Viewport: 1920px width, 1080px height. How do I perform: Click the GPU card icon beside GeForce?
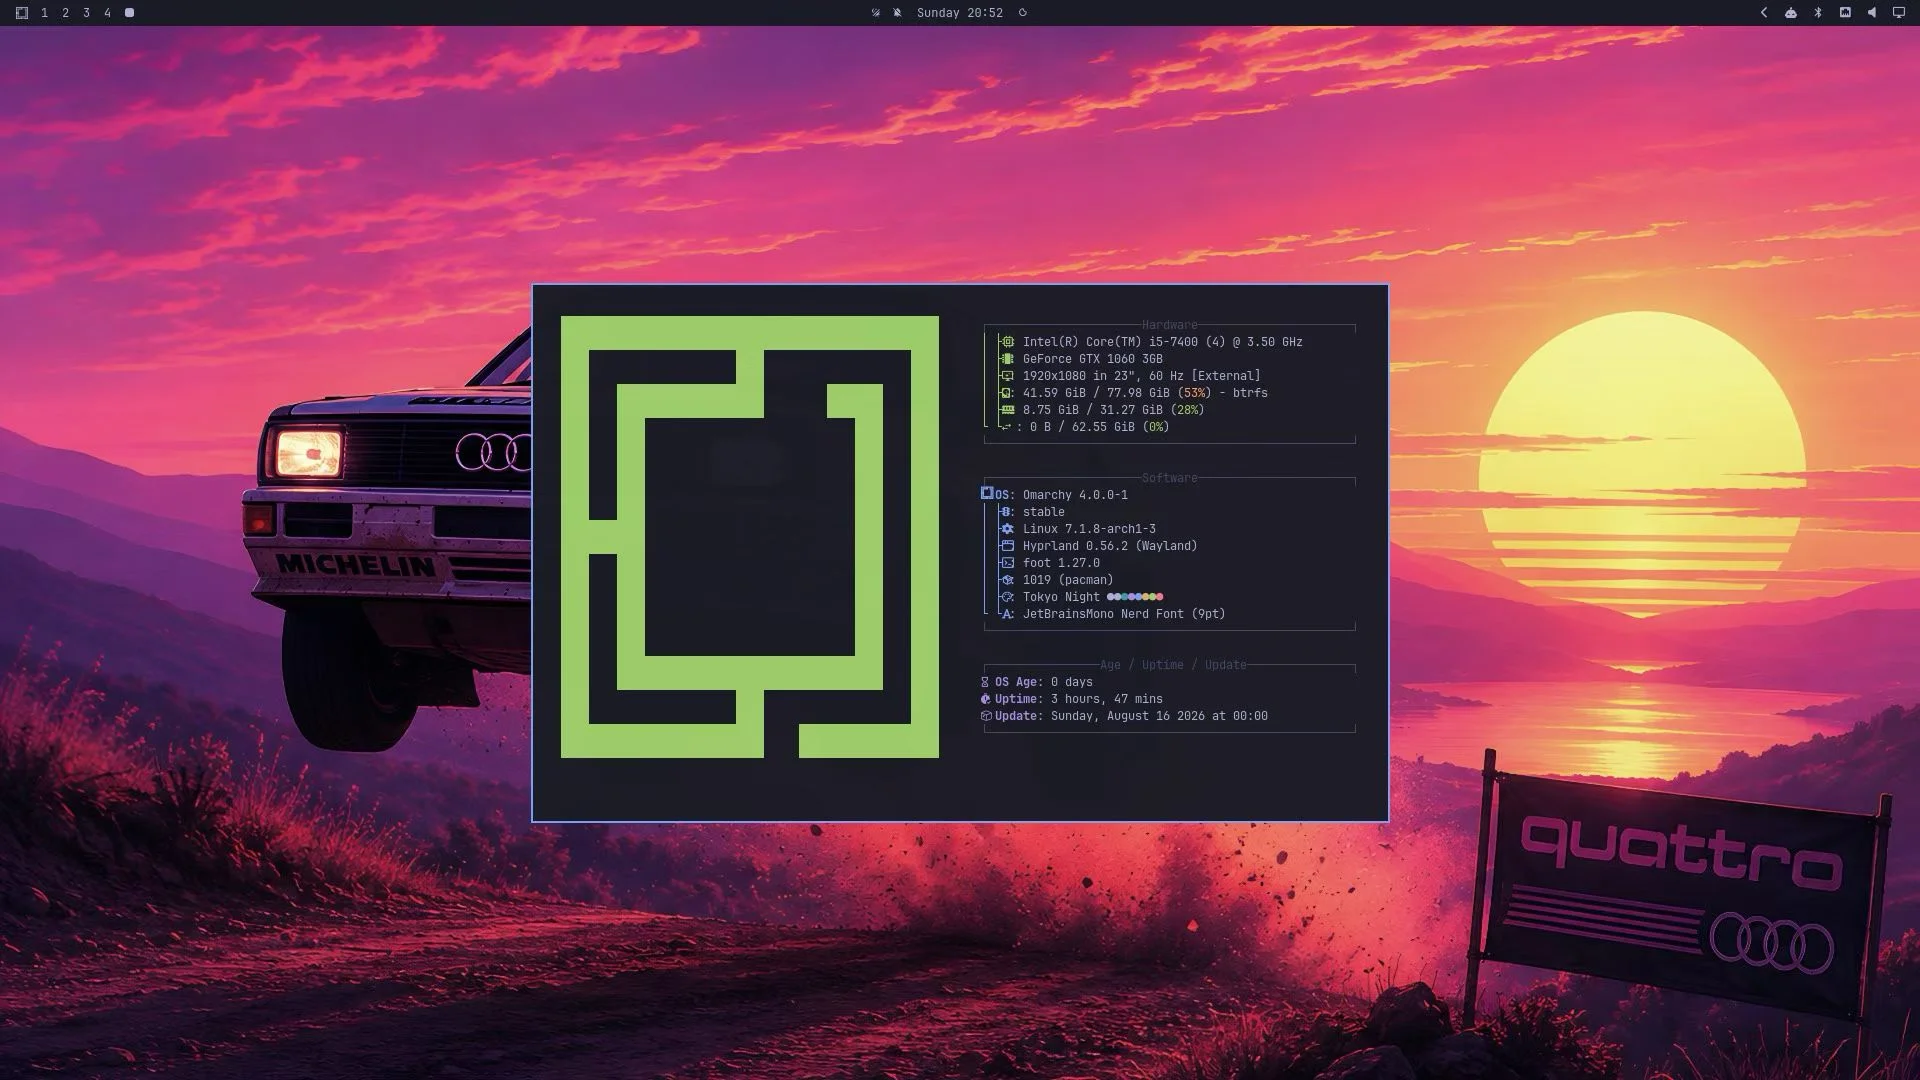click(1008, 359)
